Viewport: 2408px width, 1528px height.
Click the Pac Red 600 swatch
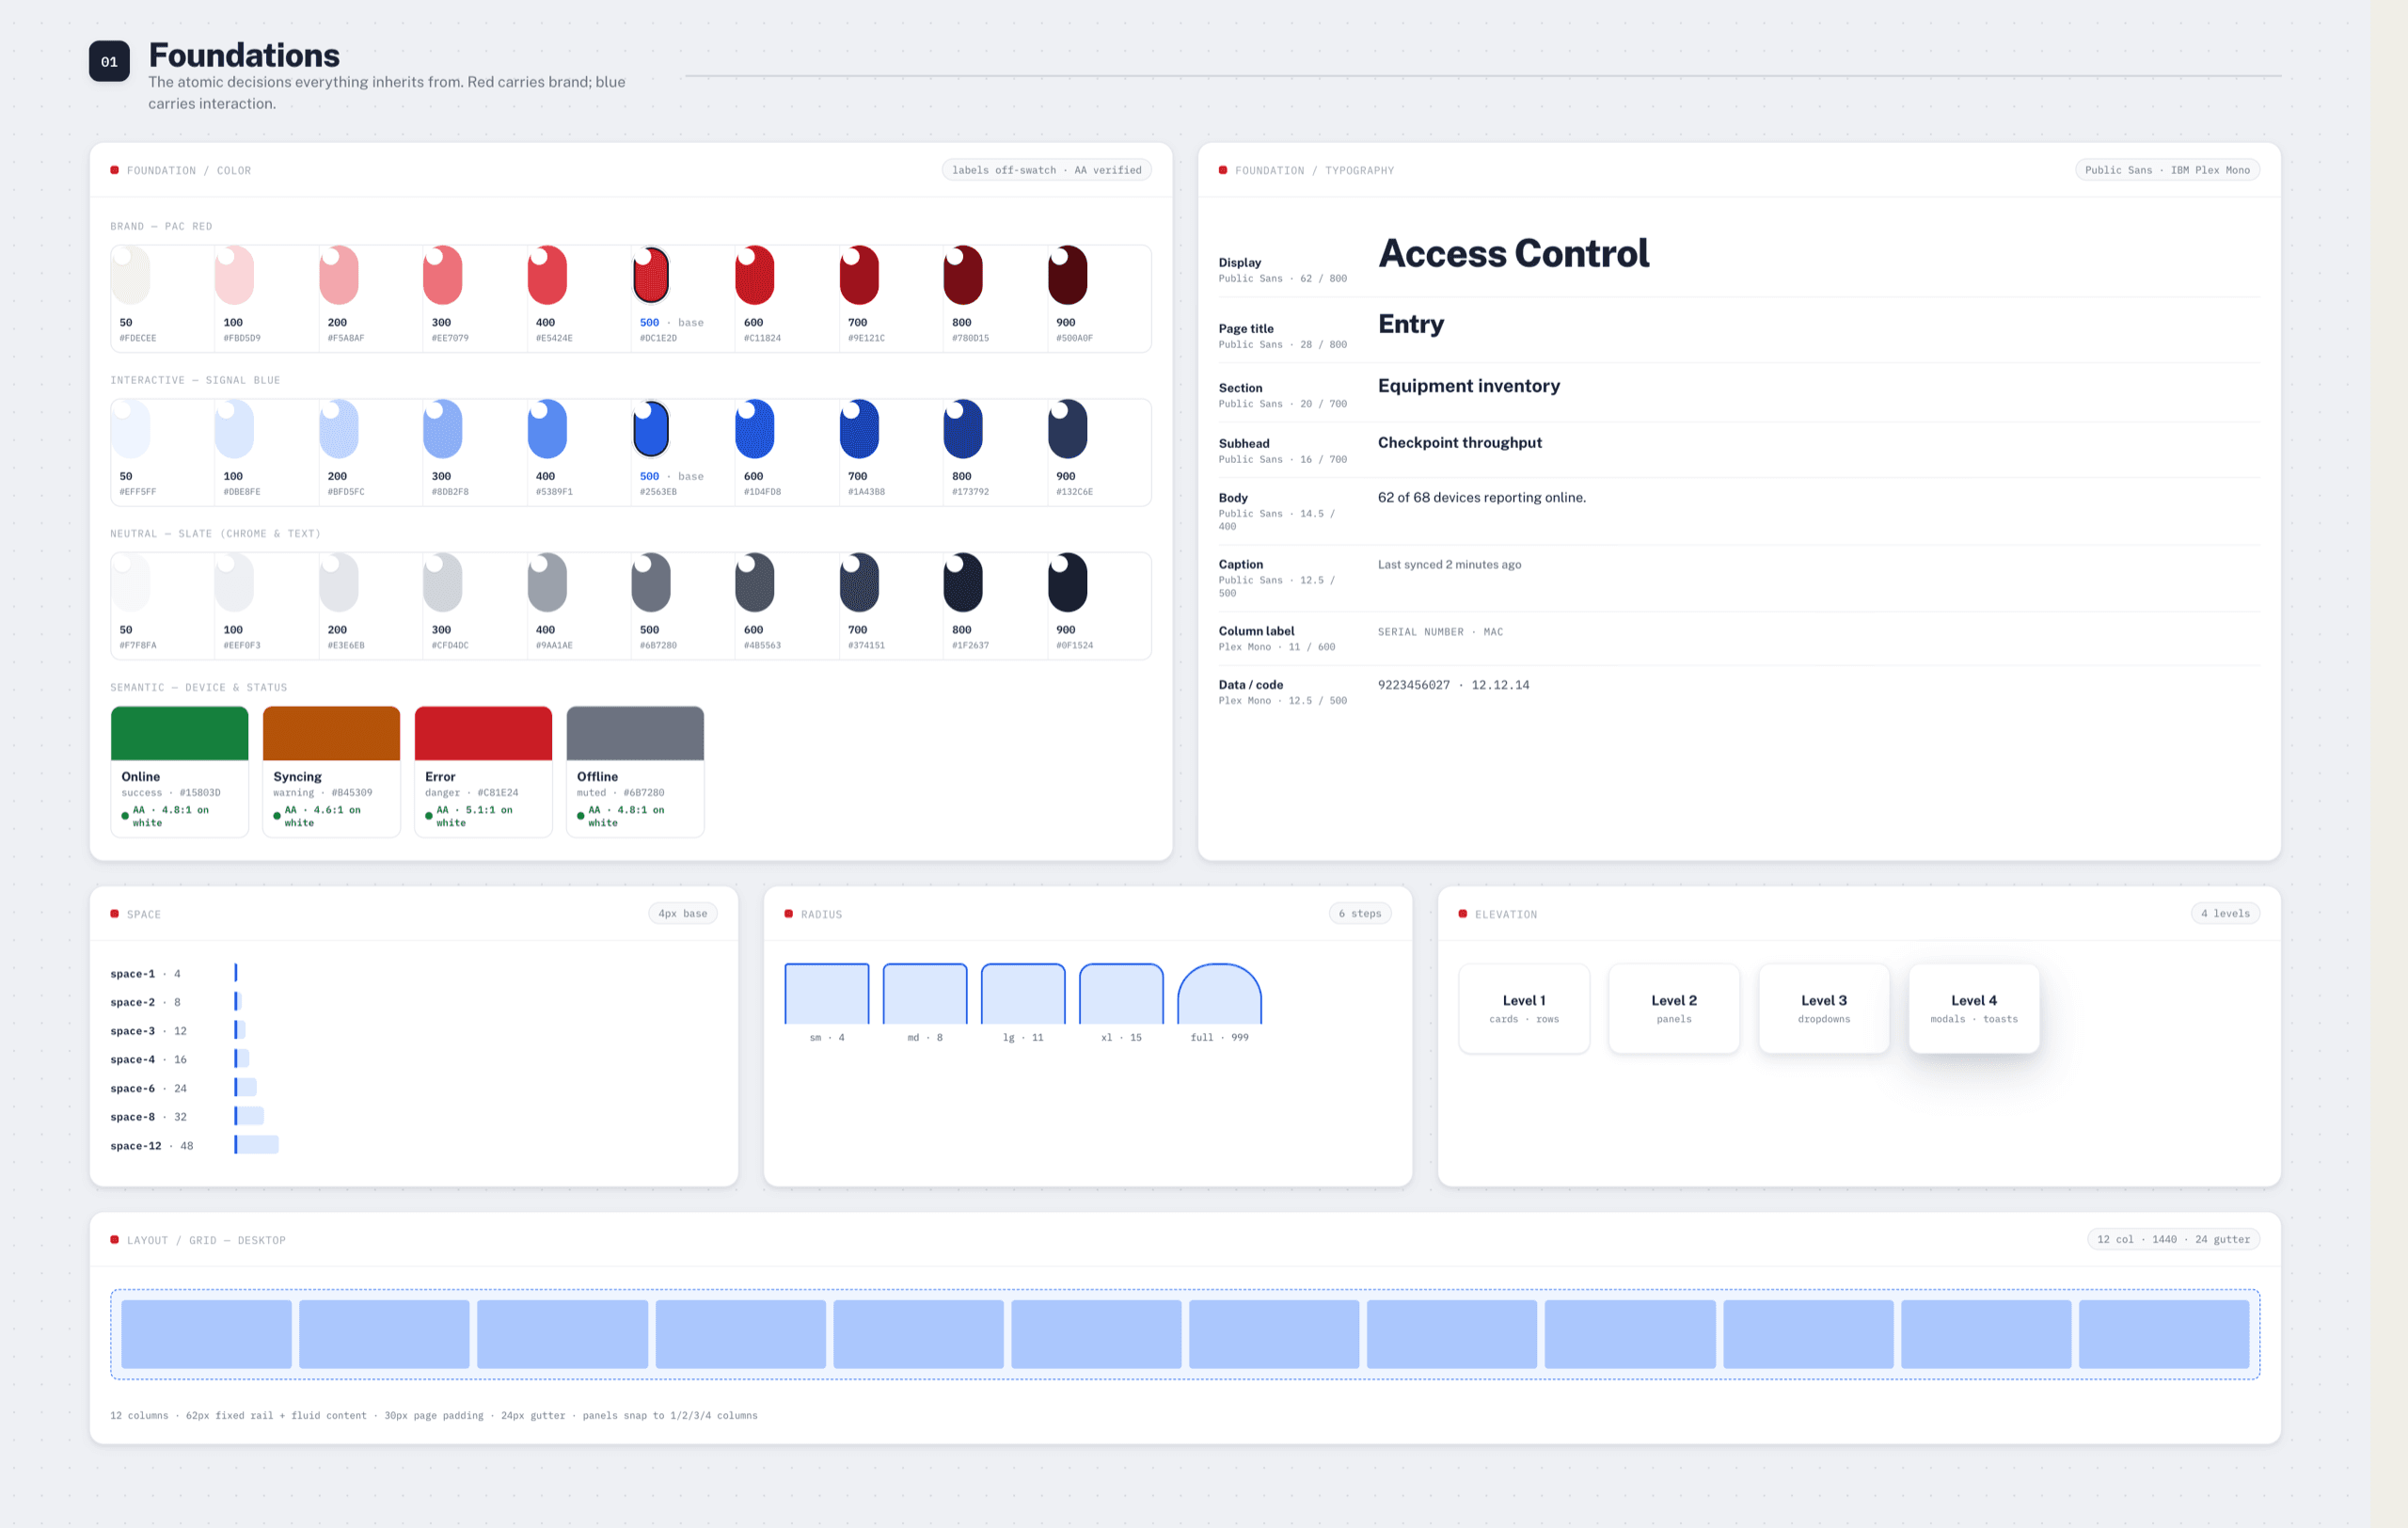pos(755,275)
